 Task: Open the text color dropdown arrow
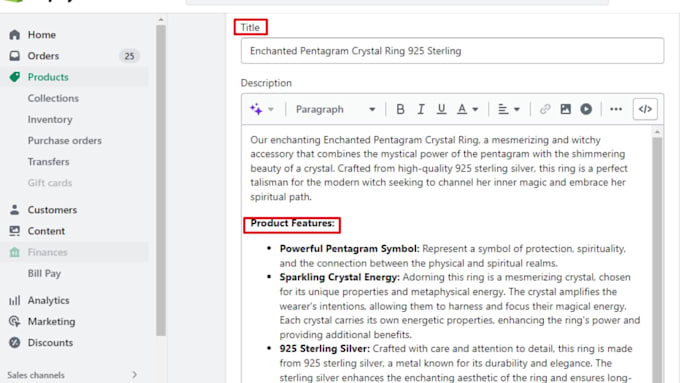click(475, 109)
